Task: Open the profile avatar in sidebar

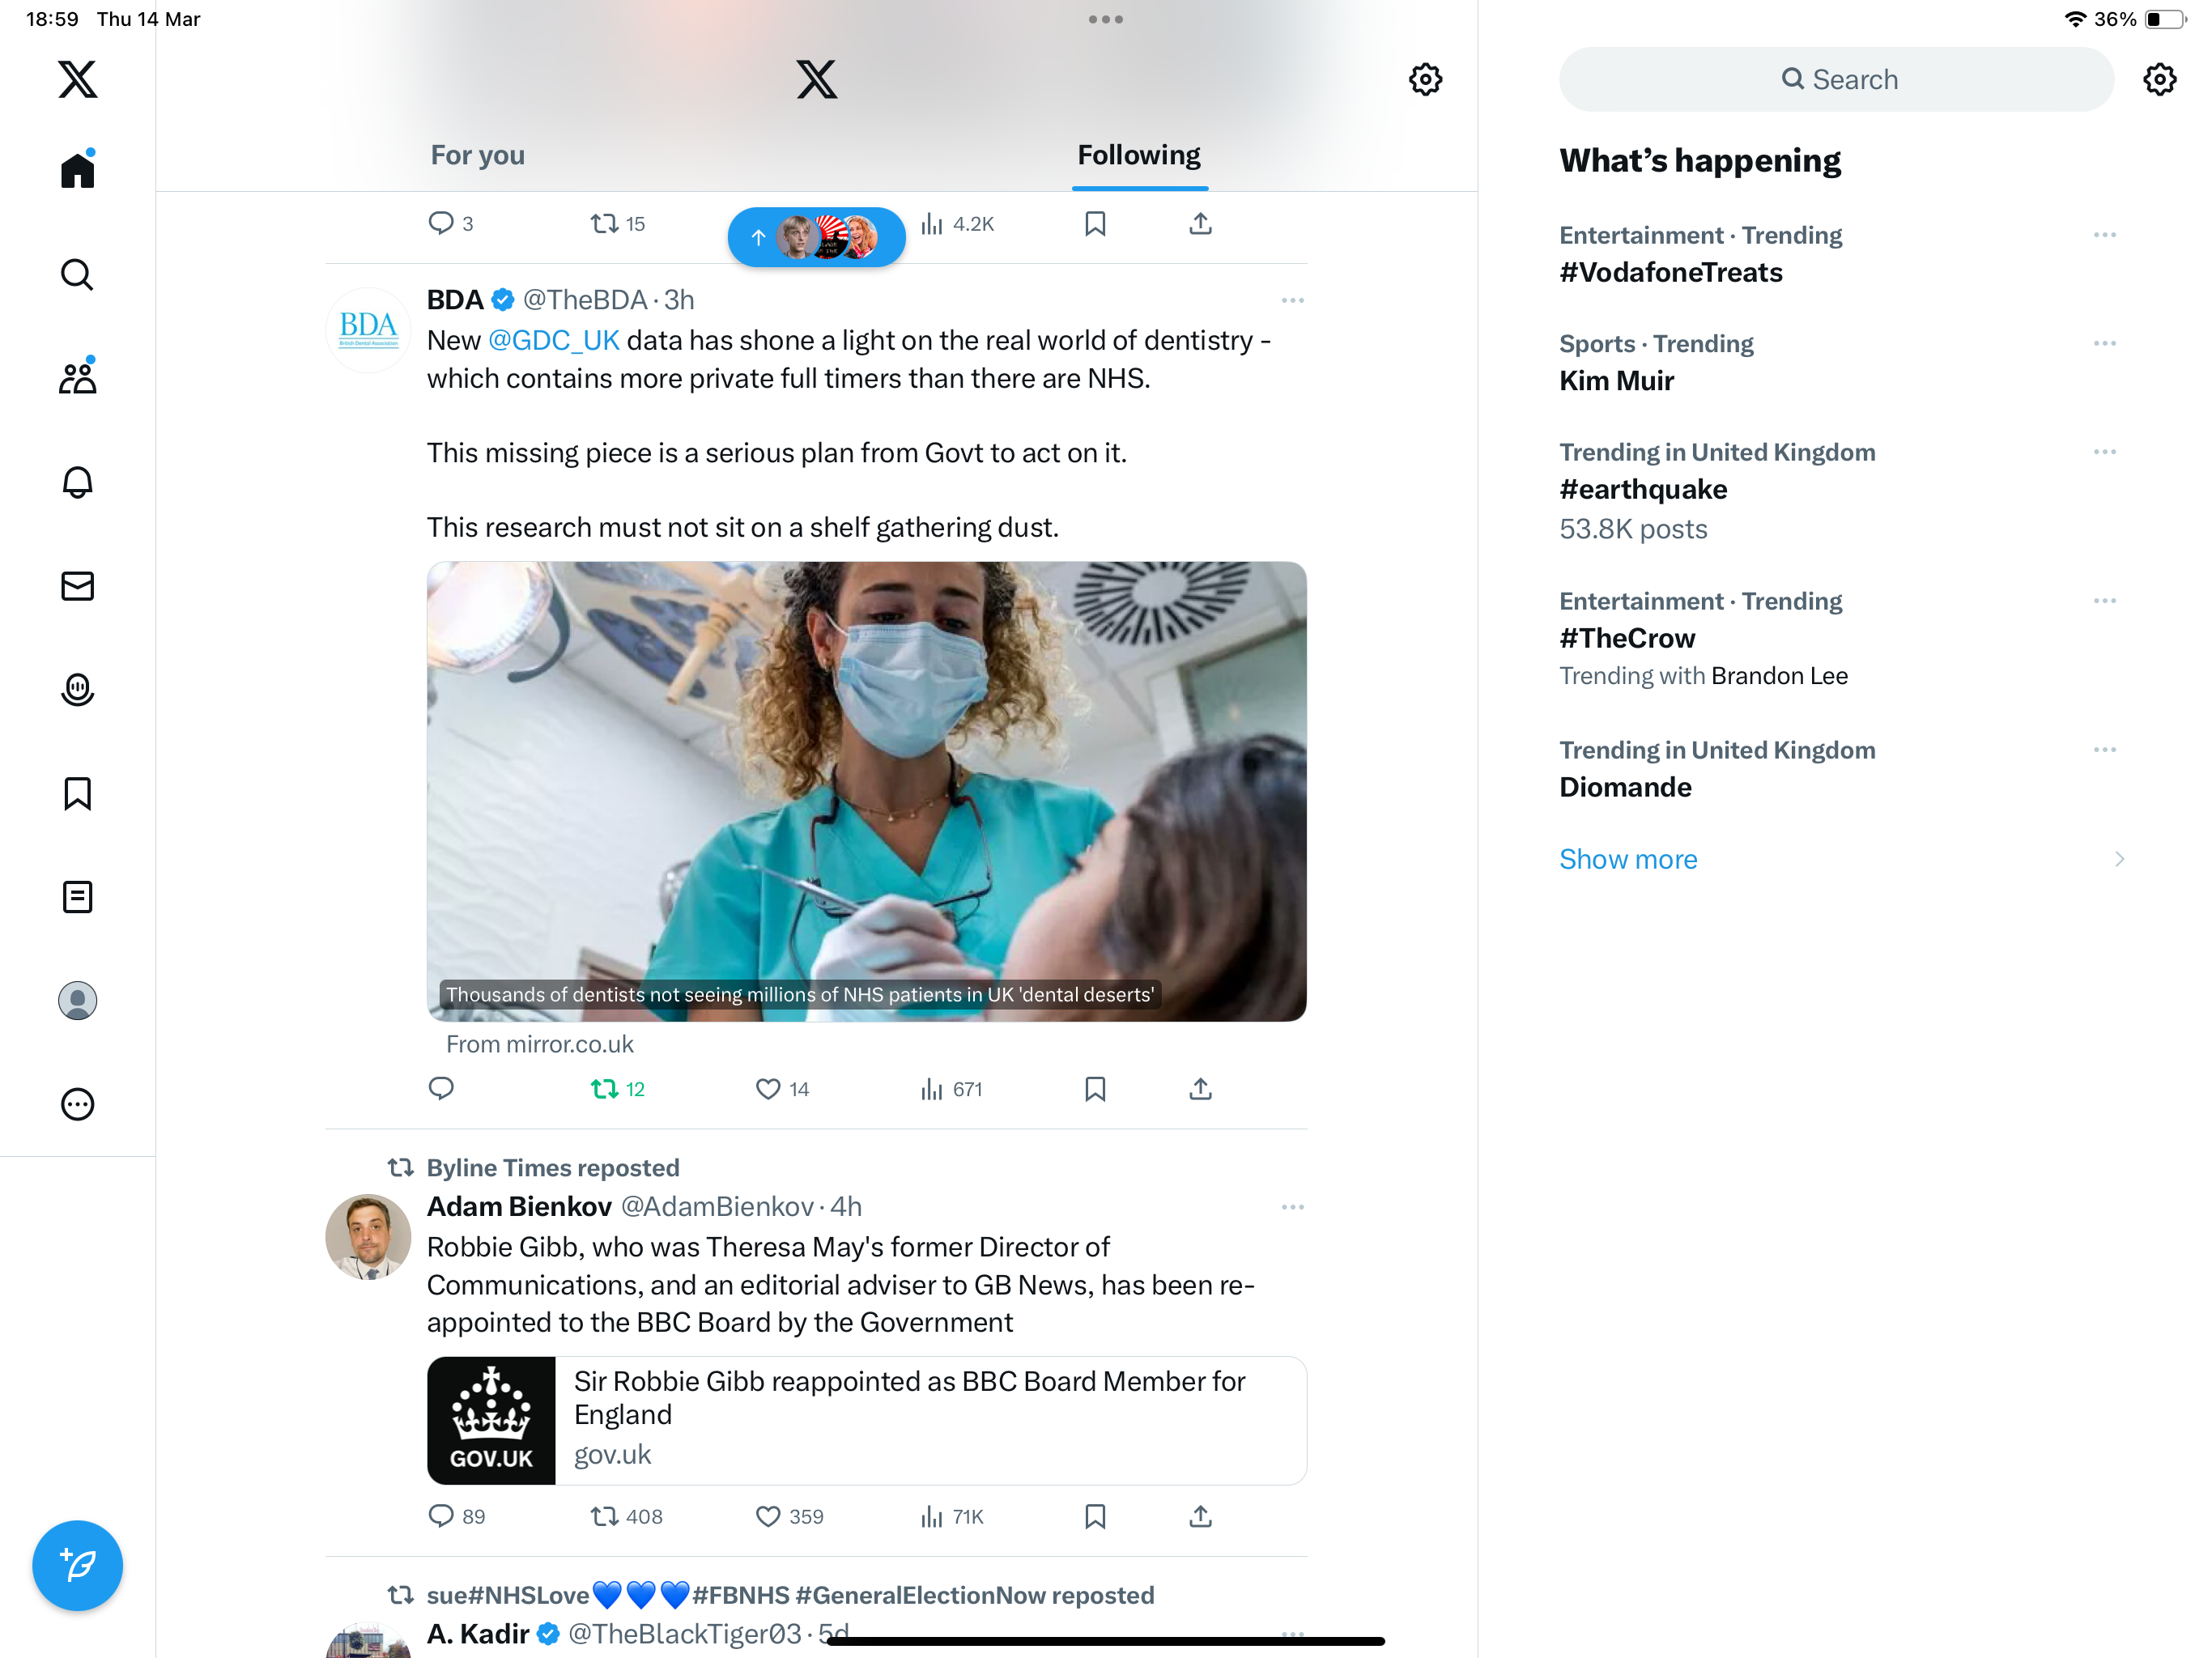Action: point(77,1000)
